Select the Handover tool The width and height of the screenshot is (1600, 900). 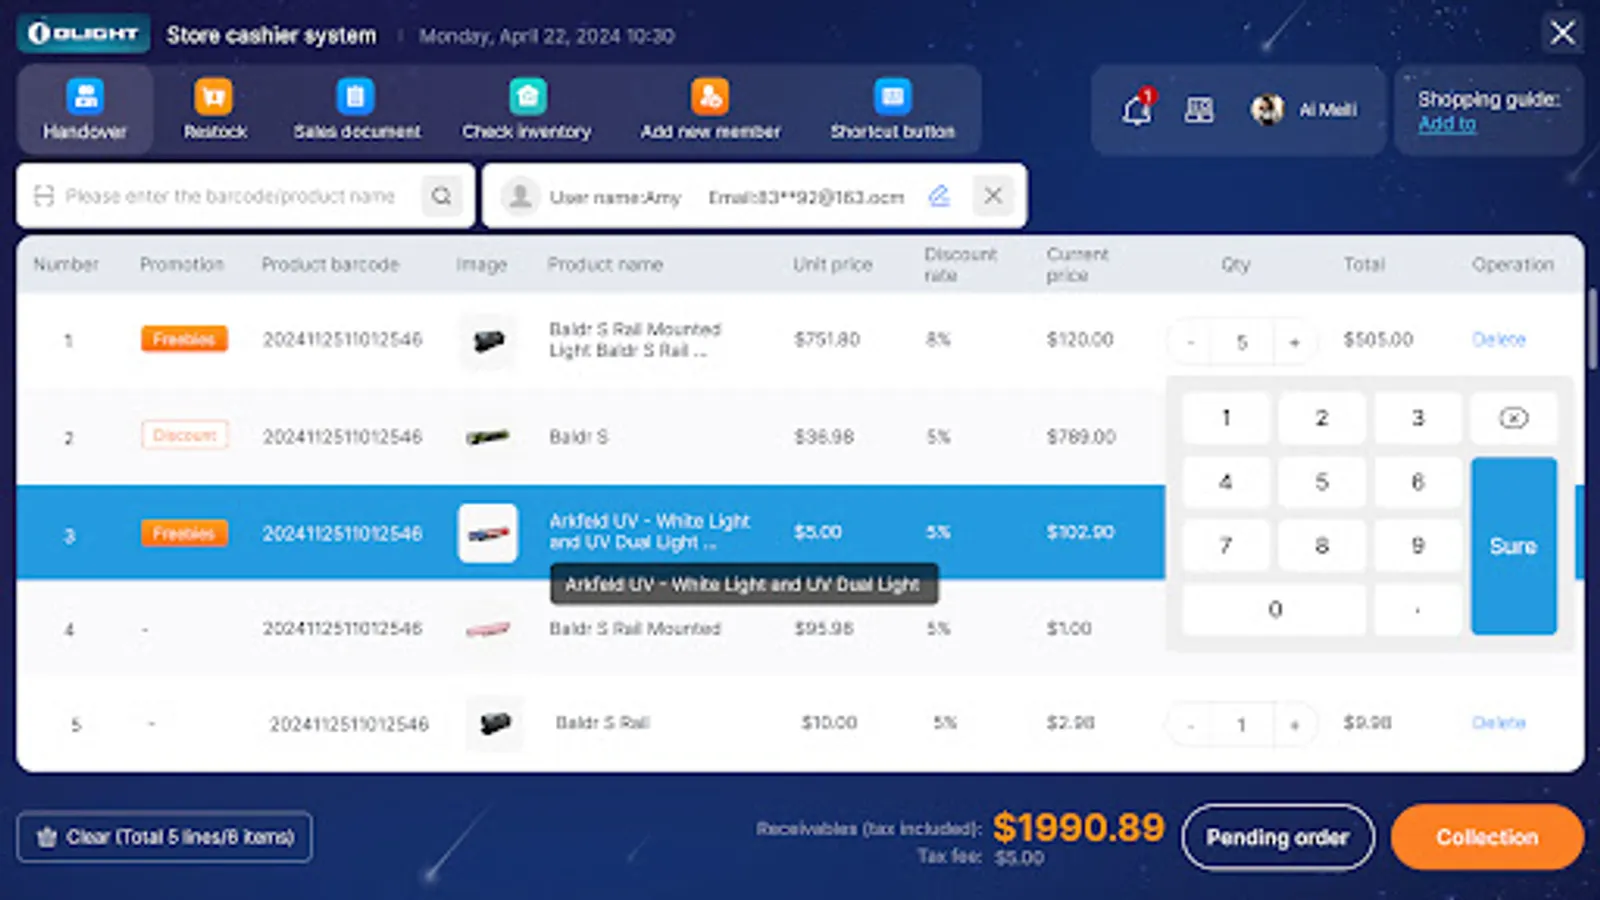85,108
